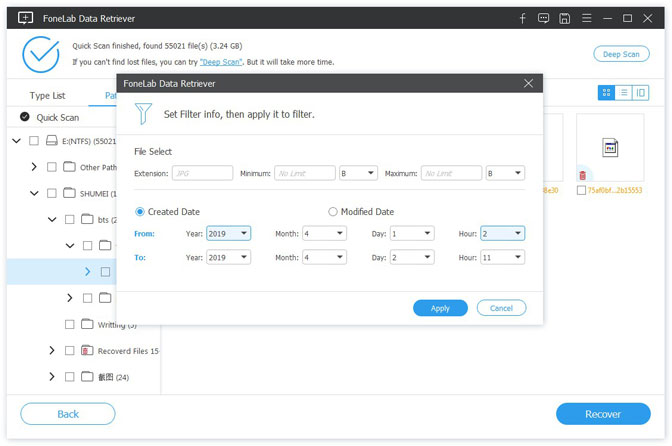Open the feedback chat icon

tap(543, 18)
